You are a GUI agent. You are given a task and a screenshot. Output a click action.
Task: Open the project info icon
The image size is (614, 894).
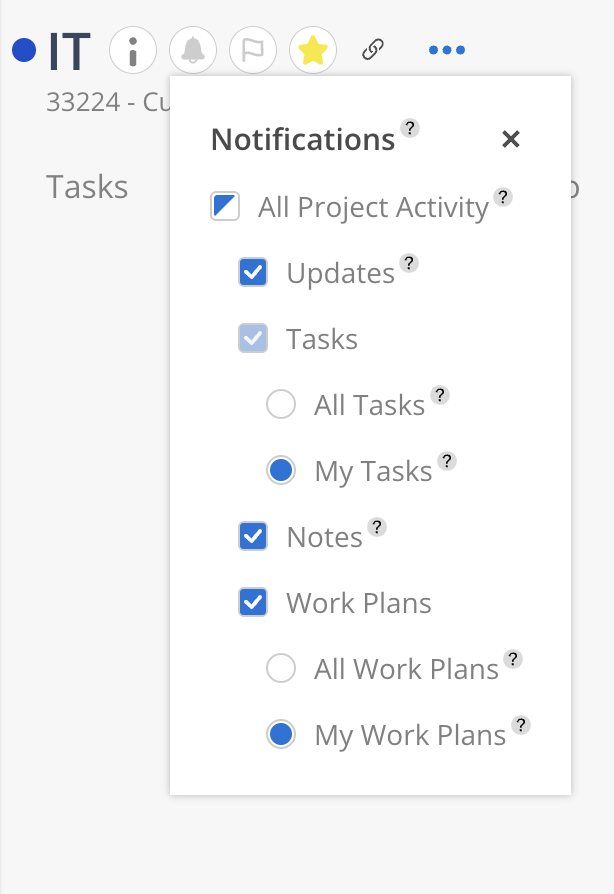[x=133, y=50]
